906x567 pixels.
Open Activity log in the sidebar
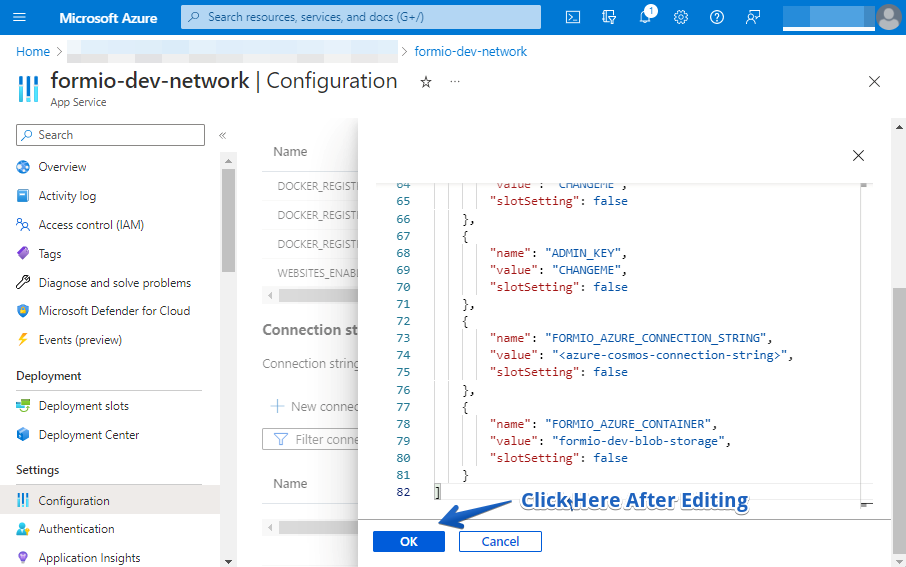tap(67, 196)
